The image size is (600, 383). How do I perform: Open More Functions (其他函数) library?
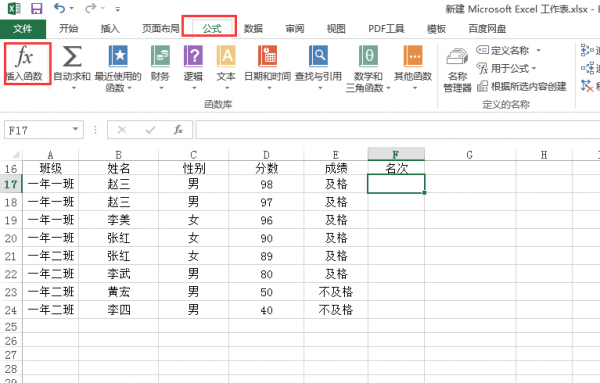click(413, 63)
